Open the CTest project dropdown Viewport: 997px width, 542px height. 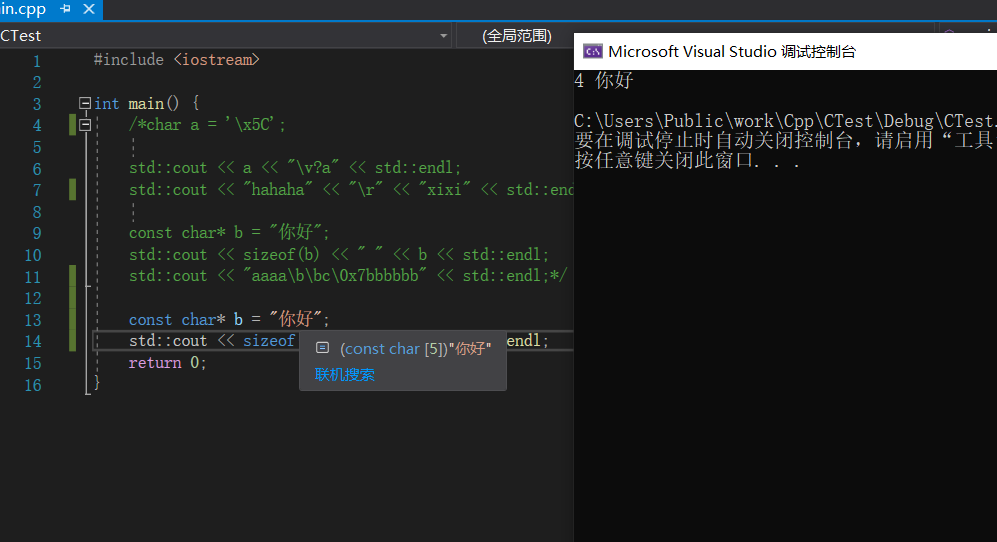tap(444, 36)
